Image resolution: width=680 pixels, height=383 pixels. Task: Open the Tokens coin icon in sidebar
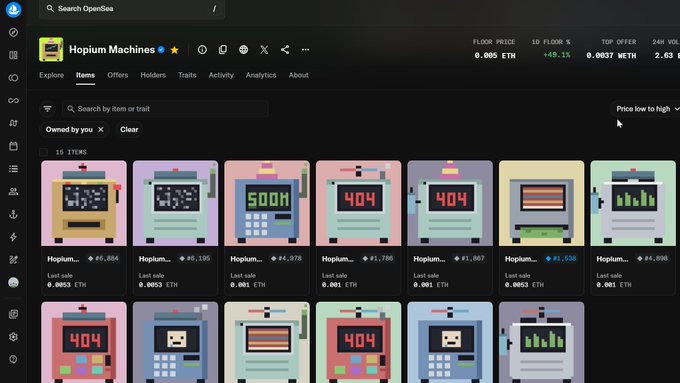[13, 78]
